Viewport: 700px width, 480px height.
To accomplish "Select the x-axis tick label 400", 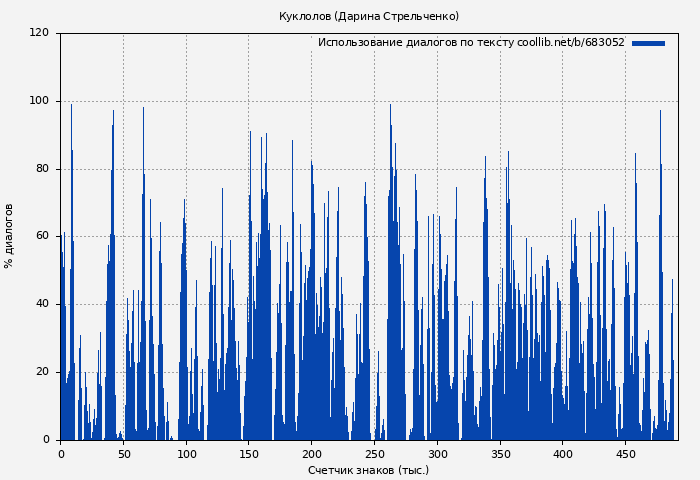I will (x=563, y=454).
